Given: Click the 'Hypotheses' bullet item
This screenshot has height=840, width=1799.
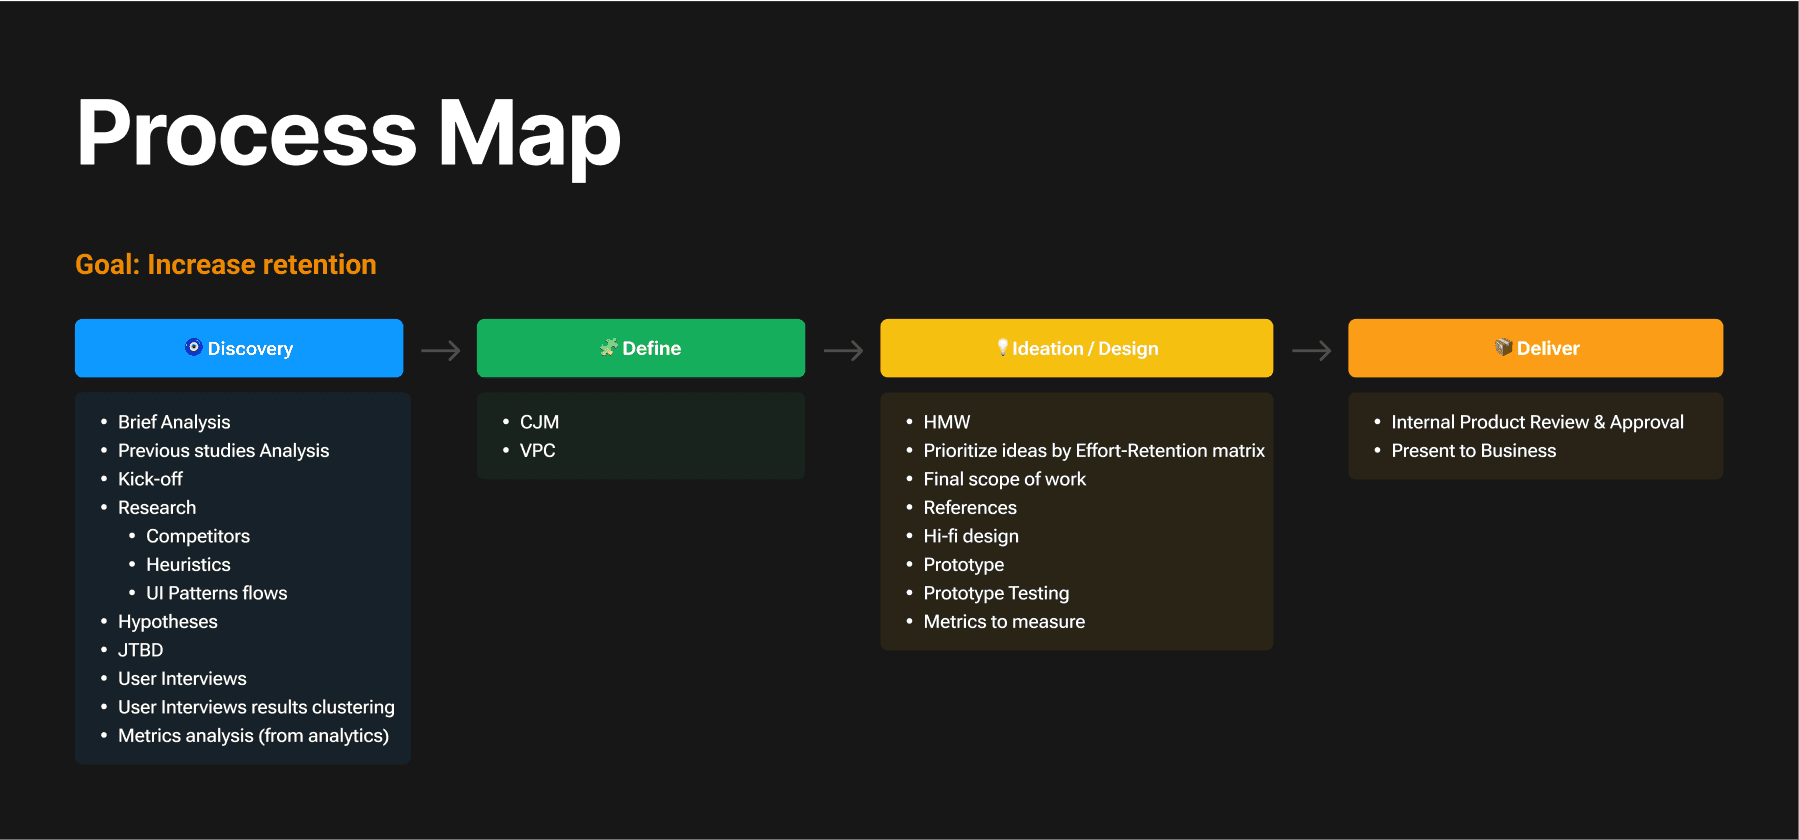Looking at the screenshot, I should 167,621.
